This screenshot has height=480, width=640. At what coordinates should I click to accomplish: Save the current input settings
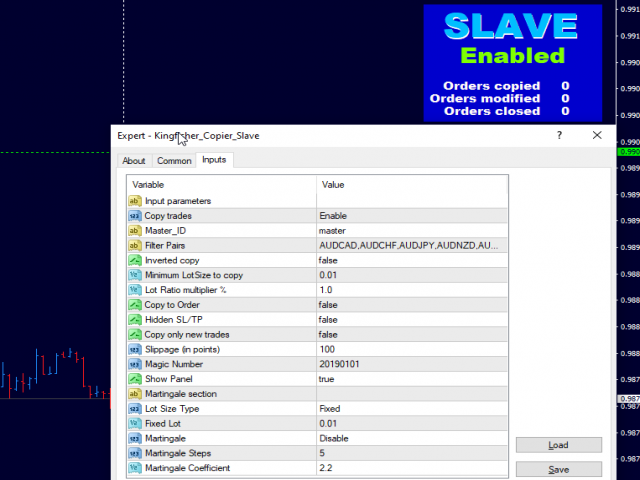coord(558,469)
